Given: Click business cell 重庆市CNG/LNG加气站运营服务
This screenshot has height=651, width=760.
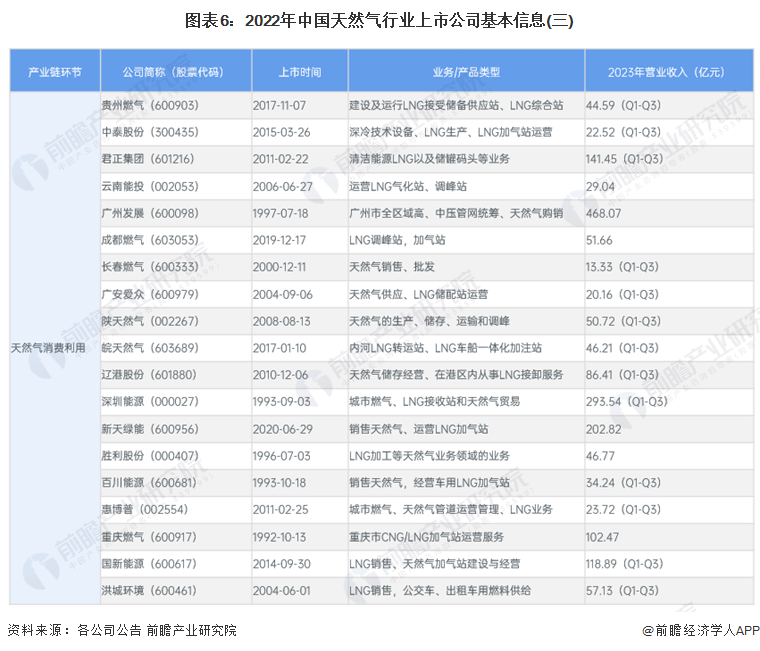Looking at the screenshot, I should coord(427,537).
